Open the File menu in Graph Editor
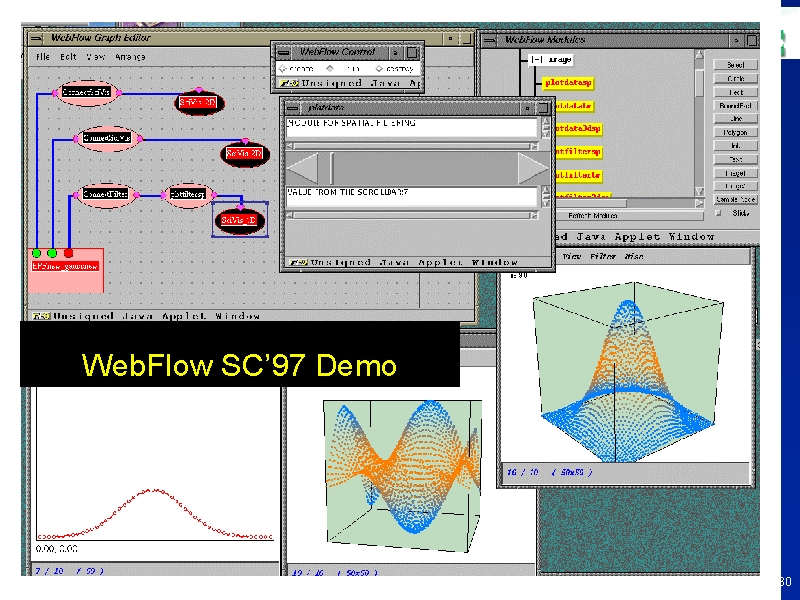This screenshot has height=600, width=800. [x=42, y=57]
